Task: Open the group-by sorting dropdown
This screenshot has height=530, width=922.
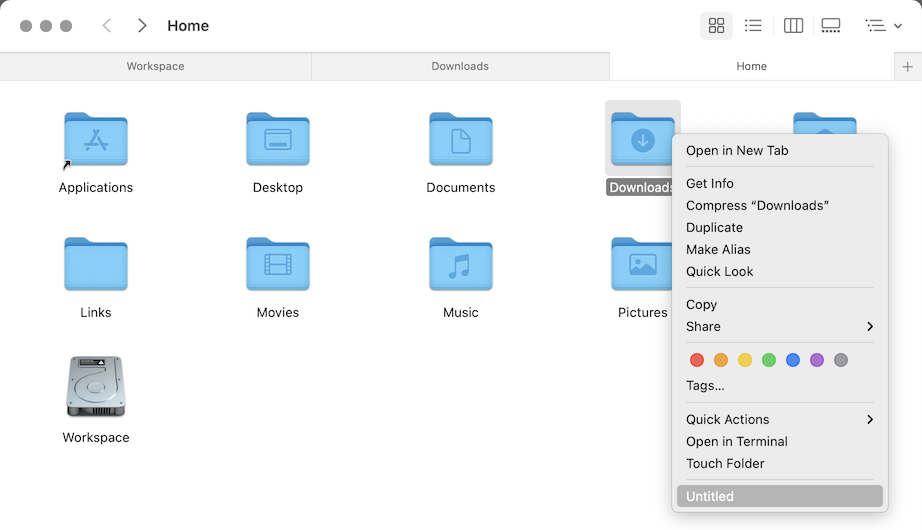Action: (x=883, y=26)
